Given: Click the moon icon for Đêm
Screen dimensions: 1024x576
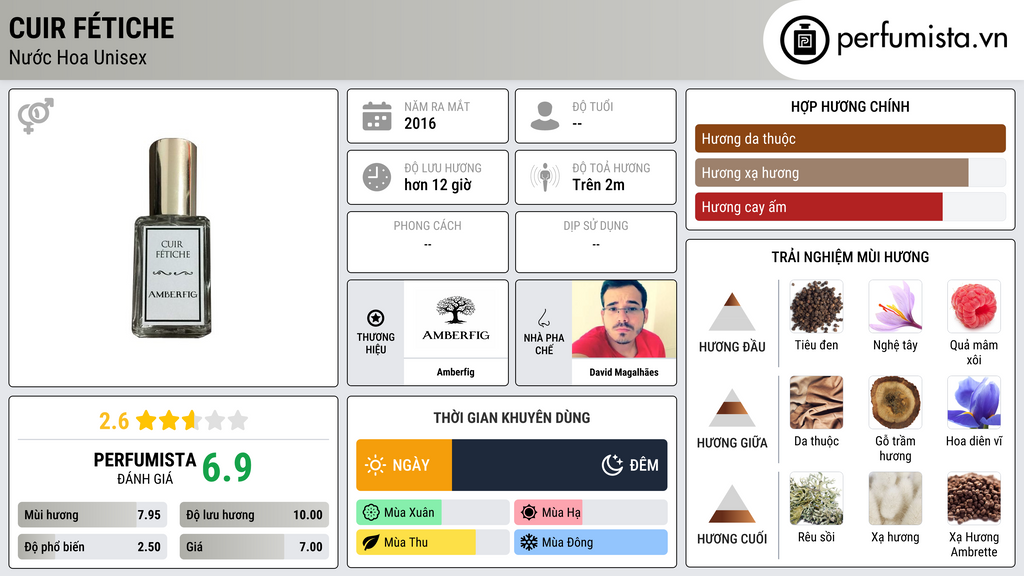Looking at the screenshot, I should 612,465.
